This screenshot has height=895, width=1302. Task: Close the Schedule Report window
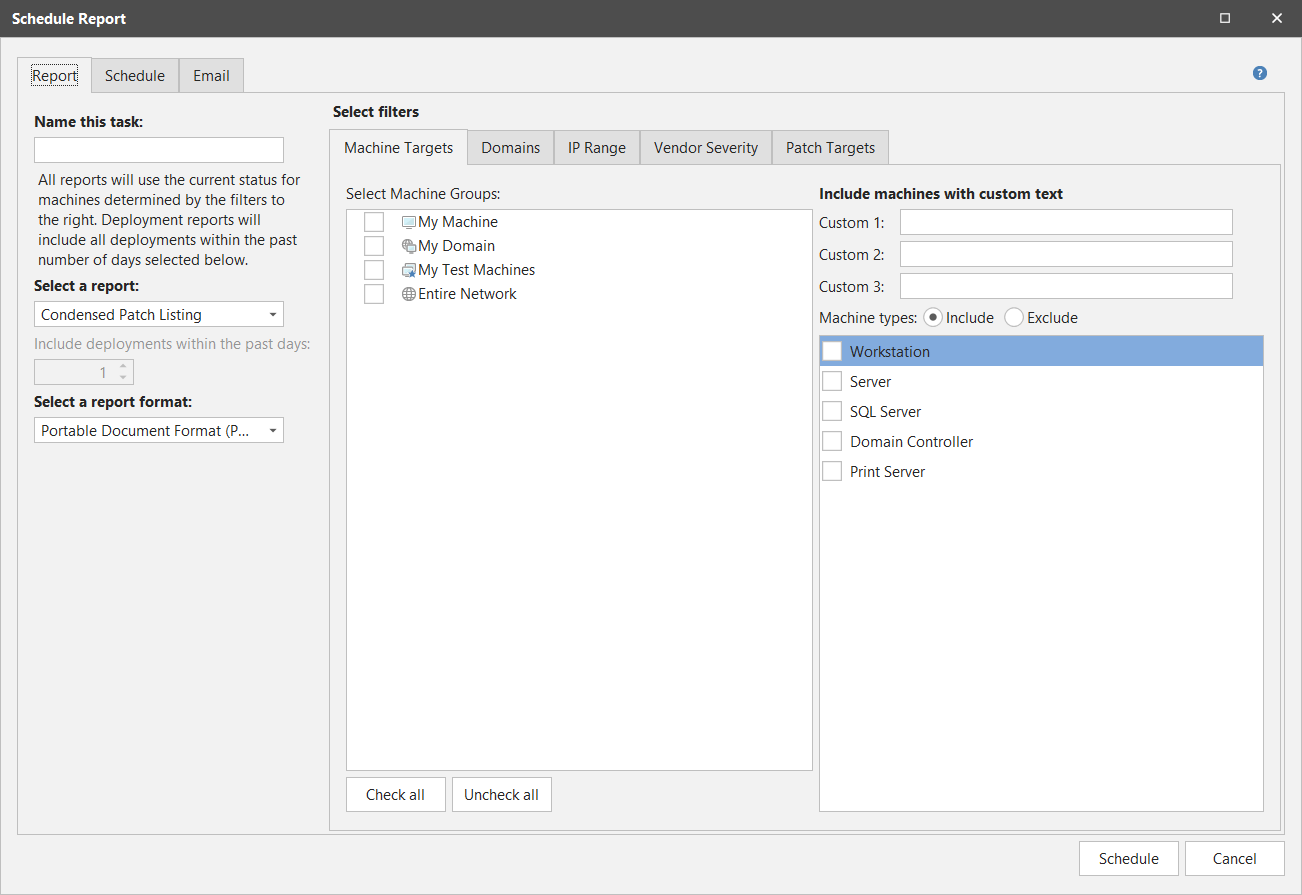click(1276, 18)
